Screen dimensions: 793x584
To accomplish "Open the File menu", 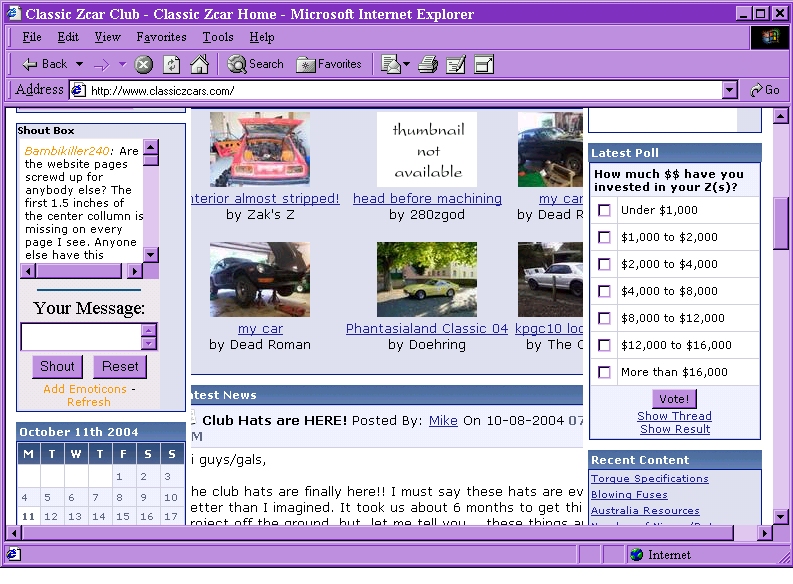I will click(x=32, y=37).
